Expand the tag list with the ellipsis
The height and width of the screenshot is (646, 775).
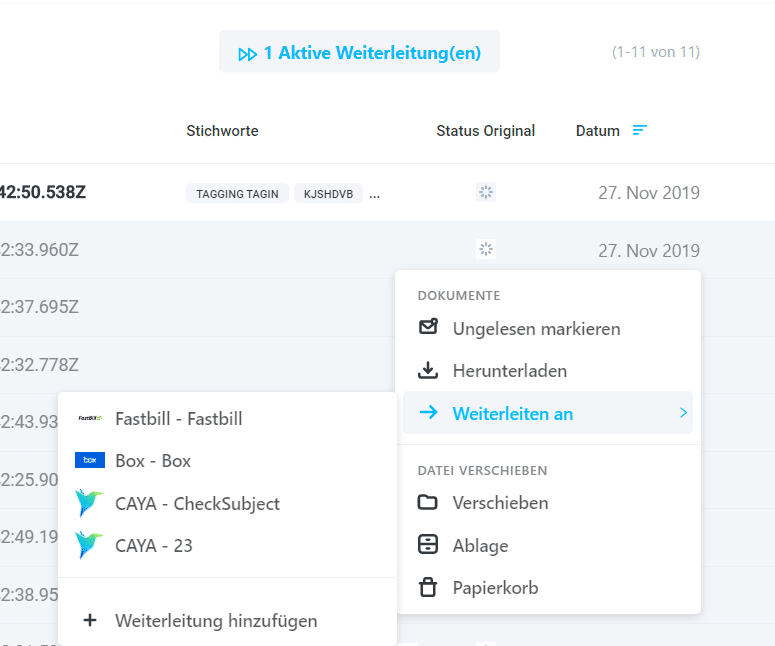374,195
